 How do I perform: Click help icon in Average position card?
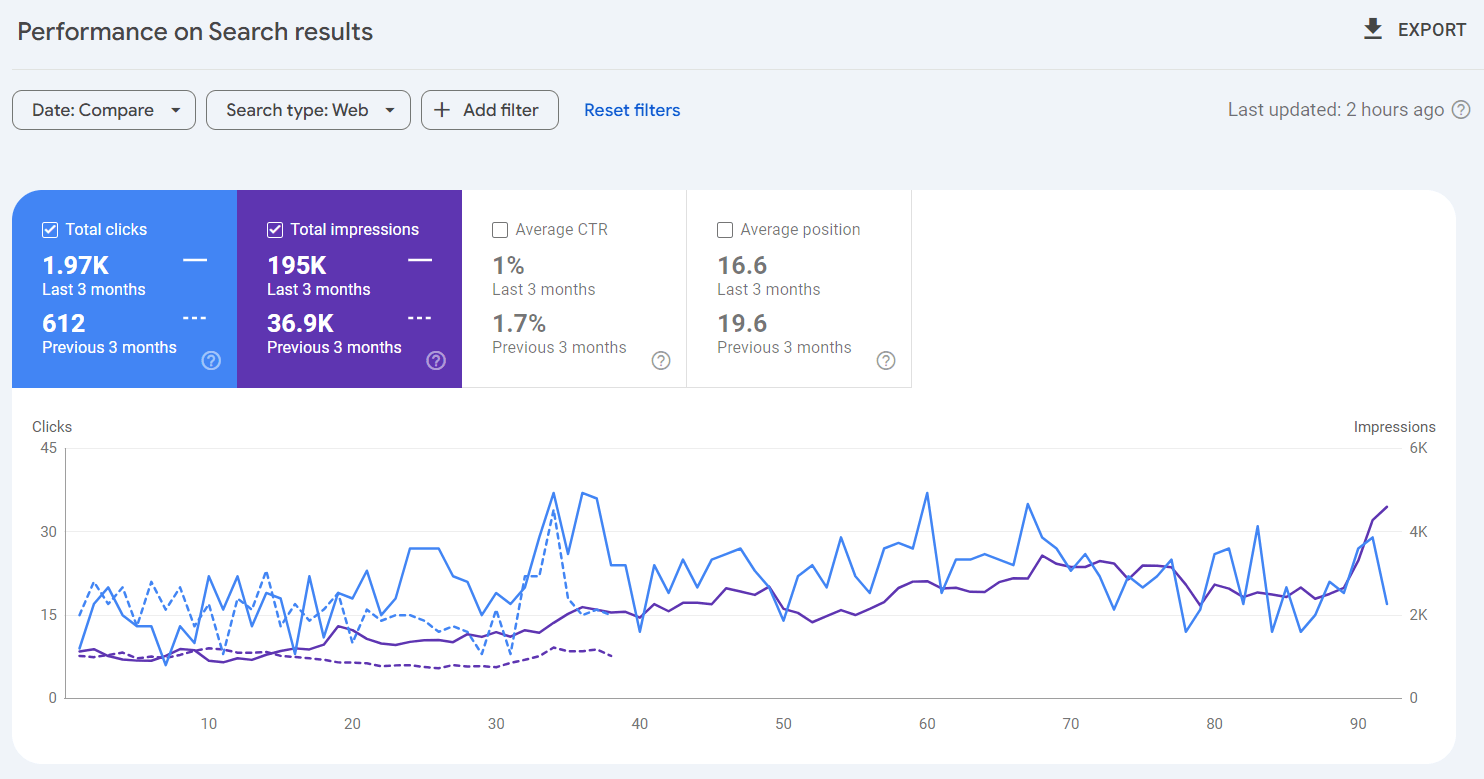point(886,361)
